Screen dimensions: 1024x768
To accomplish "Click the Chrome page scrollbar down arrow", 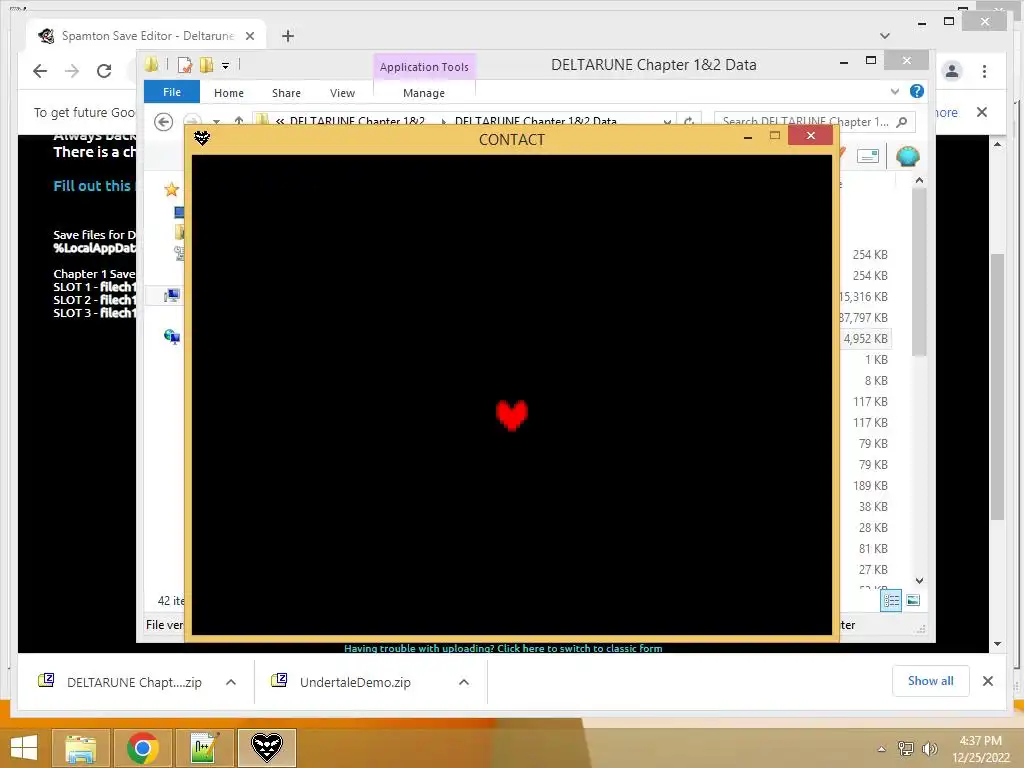I will click(997, 644).
